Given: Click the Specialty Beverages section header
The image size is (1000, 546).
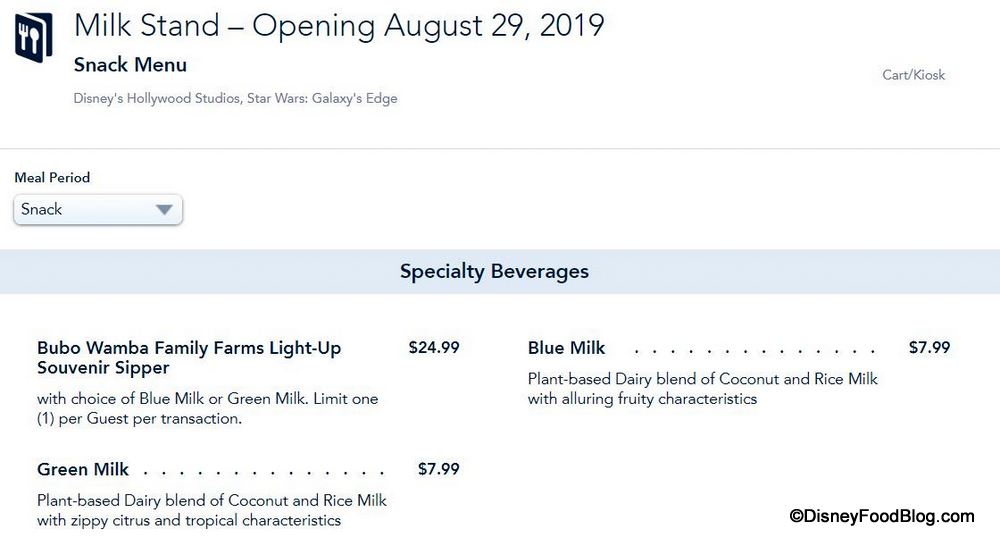Looking at the screenshot, I should pyautogui.click(x=494, y=271).
